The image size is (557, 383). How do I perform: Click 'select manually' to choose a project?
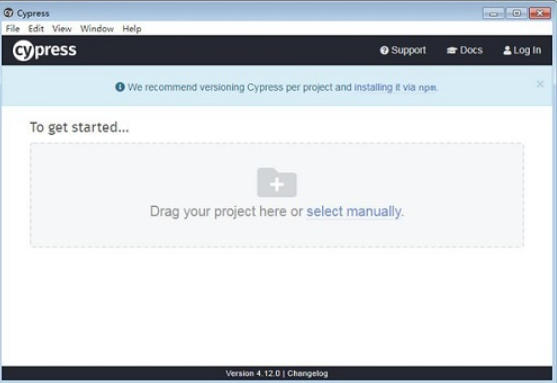(x=354, y=211)
